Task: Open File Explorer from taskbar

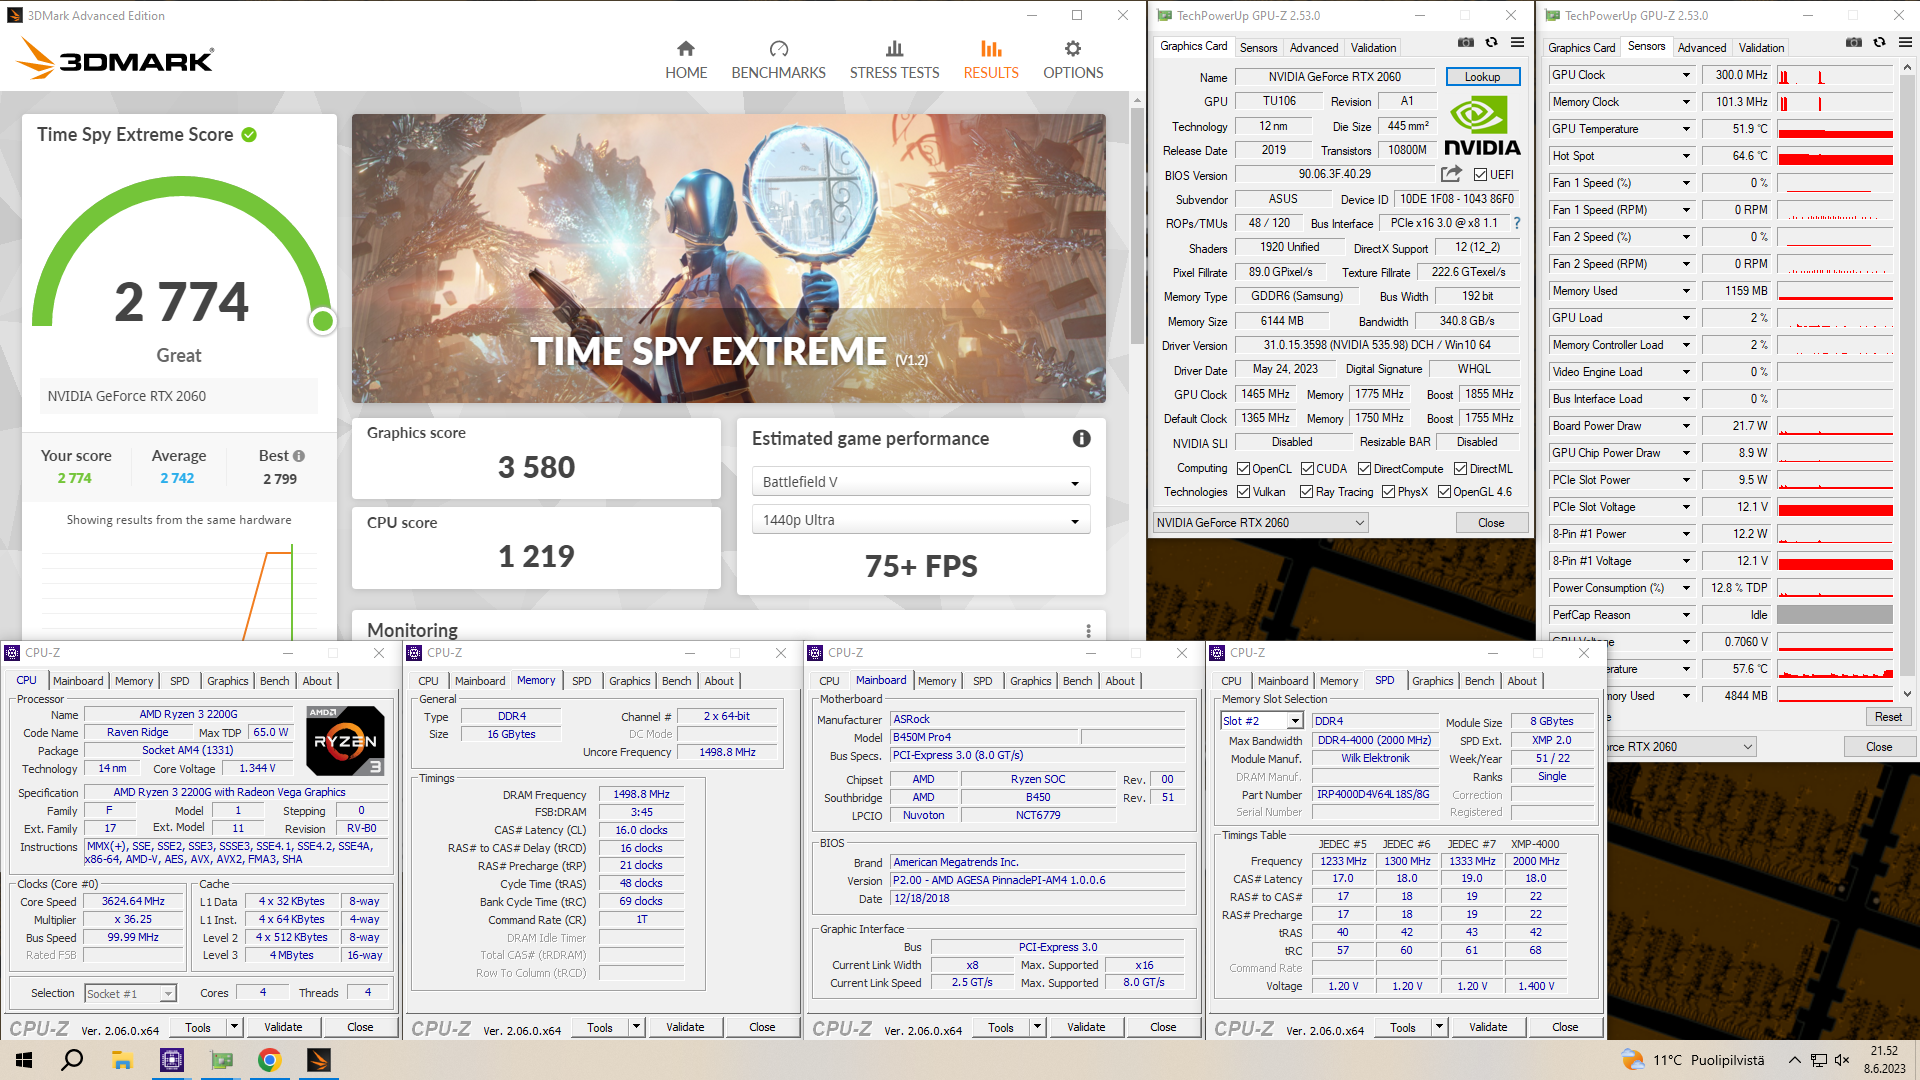Action: (122, 1060)
